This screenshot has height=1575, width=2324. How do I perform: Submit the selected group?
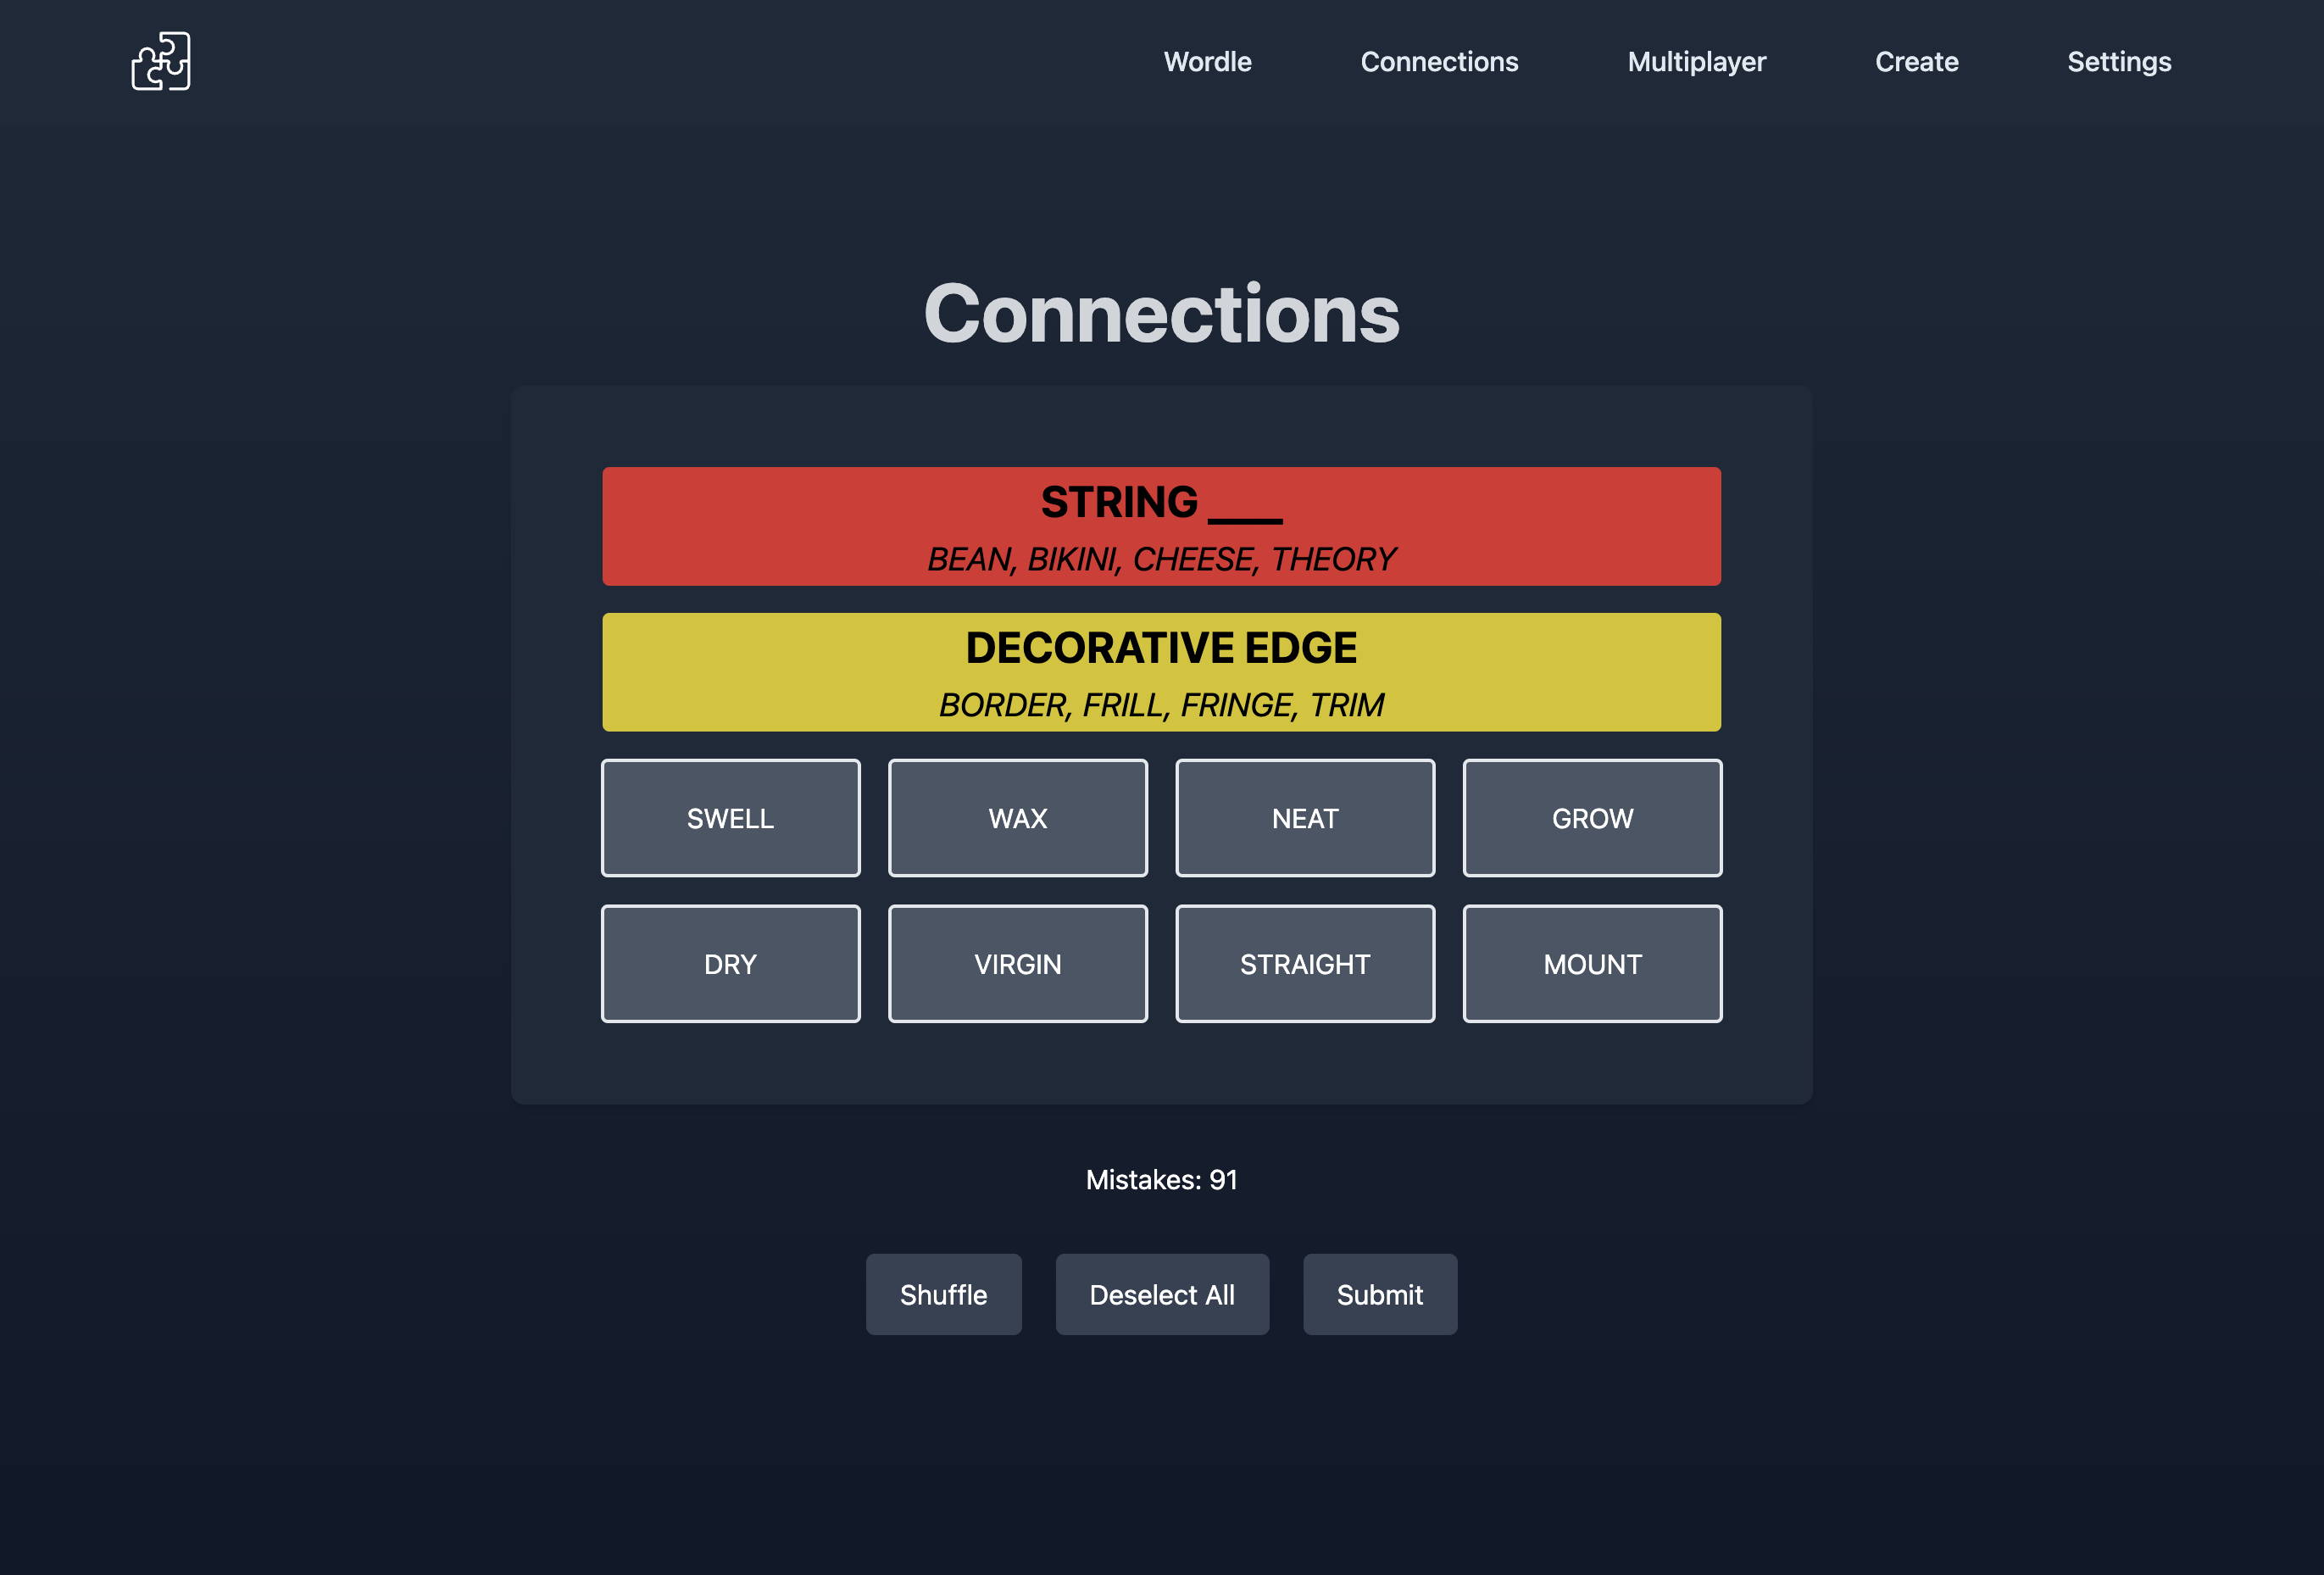pyautogui.click(x=1380, y=1294)
